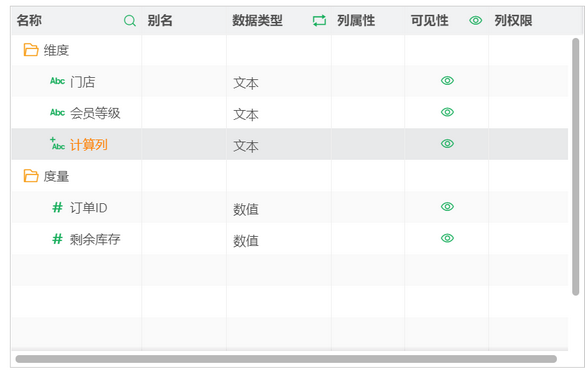
Task: Hide the 计算列 field via eye icon
Action: pyautogui.click(x=447, y=144)
